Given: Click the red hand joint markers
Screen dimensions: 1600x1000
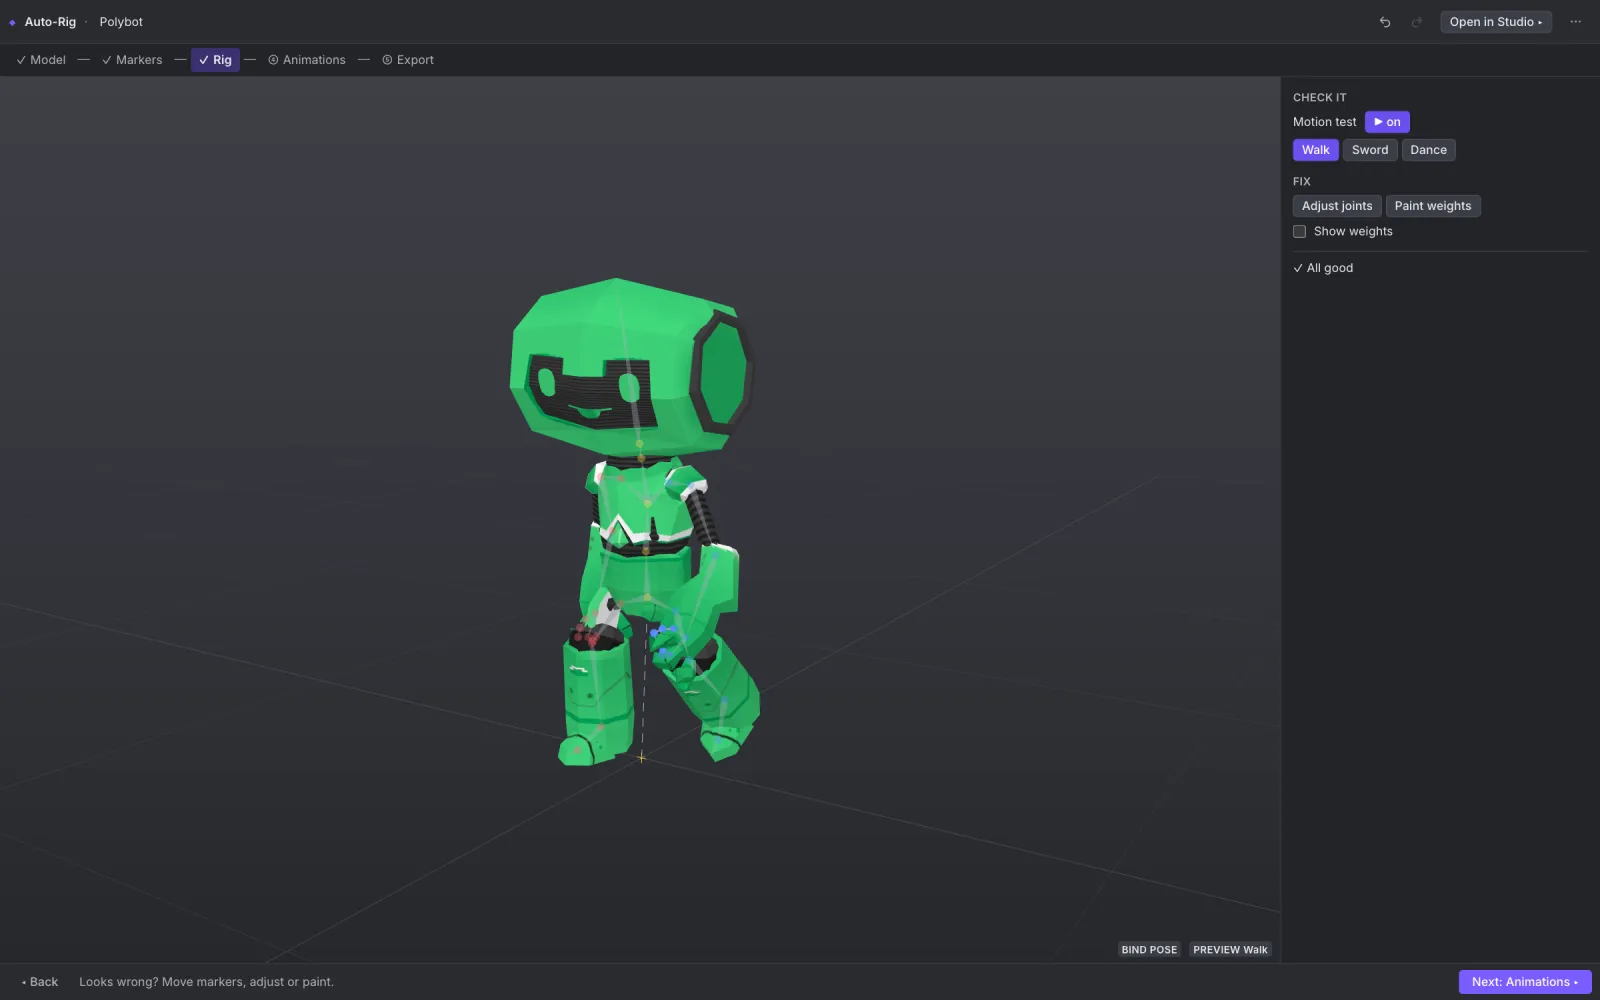Looking at the screenshot, I should point(584,634).
